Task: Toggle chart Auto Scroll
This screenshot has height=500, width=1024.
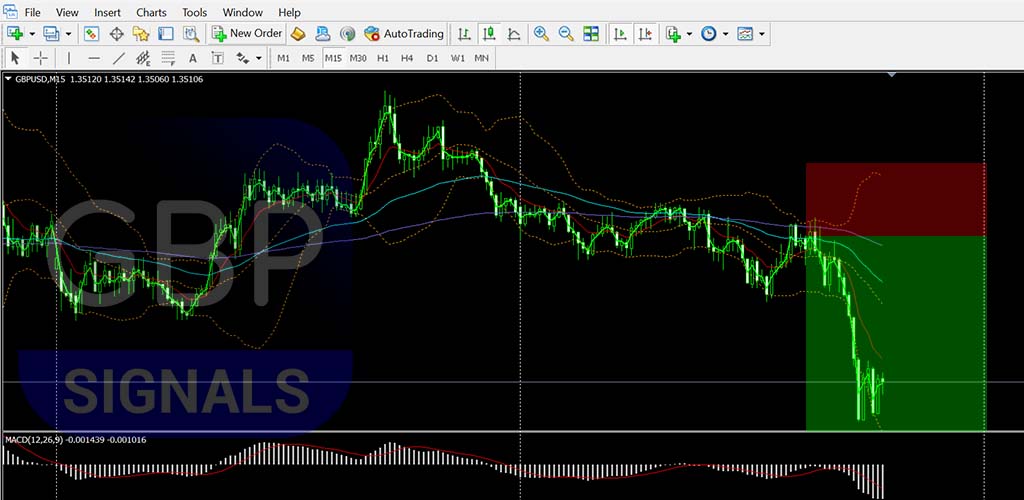Action: 620,33
